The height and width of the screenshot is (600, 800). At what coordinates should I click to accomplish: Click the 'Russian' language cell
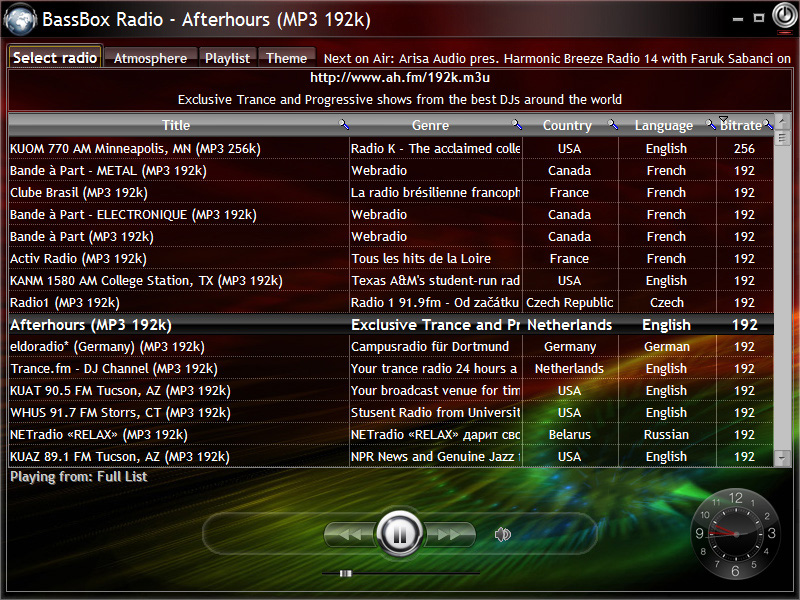(x=666, y=434)
